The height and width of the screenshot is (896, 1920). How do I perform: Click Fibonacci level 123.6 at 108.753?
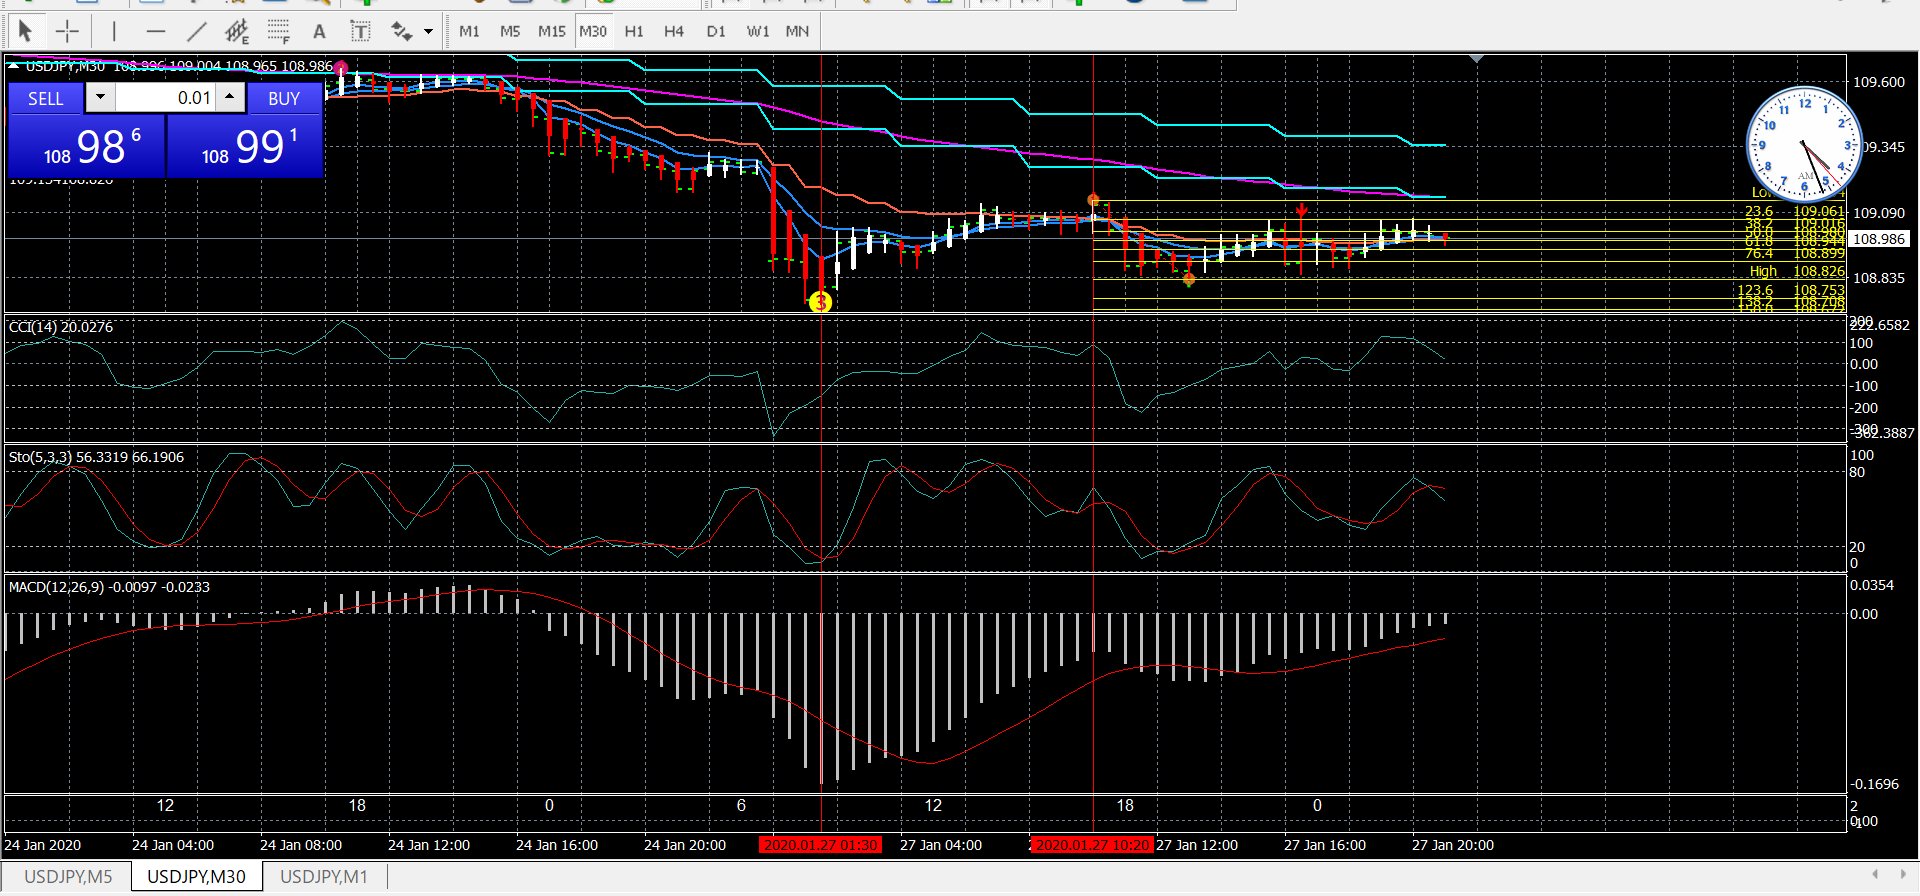tap(1790, 290)
